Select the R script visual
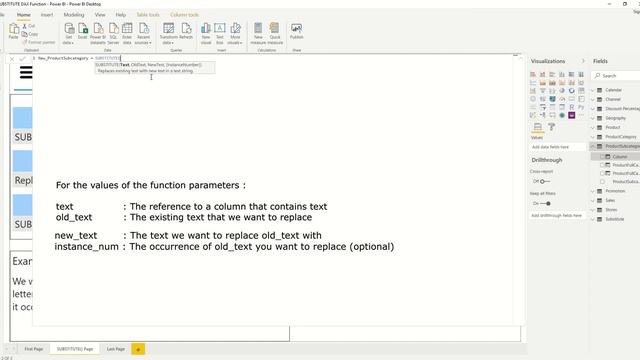640x360 pixels. 572,107
